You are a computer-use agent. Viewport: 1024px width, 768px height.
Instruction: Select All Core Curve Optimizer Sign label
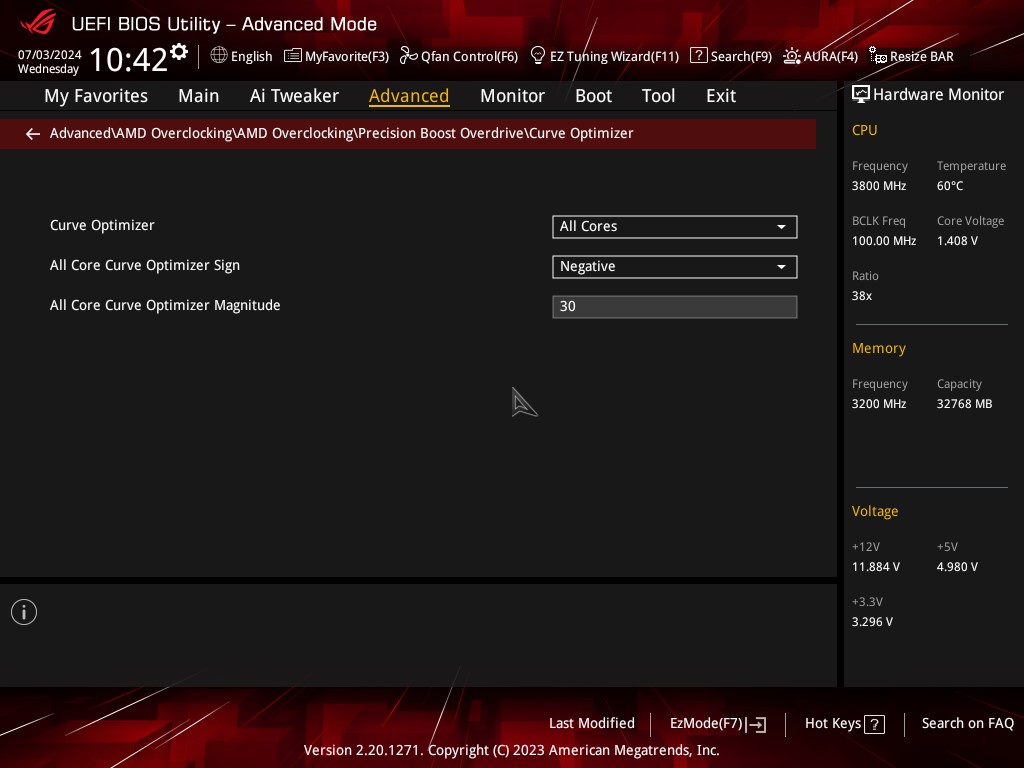click(x=145, y=265)
